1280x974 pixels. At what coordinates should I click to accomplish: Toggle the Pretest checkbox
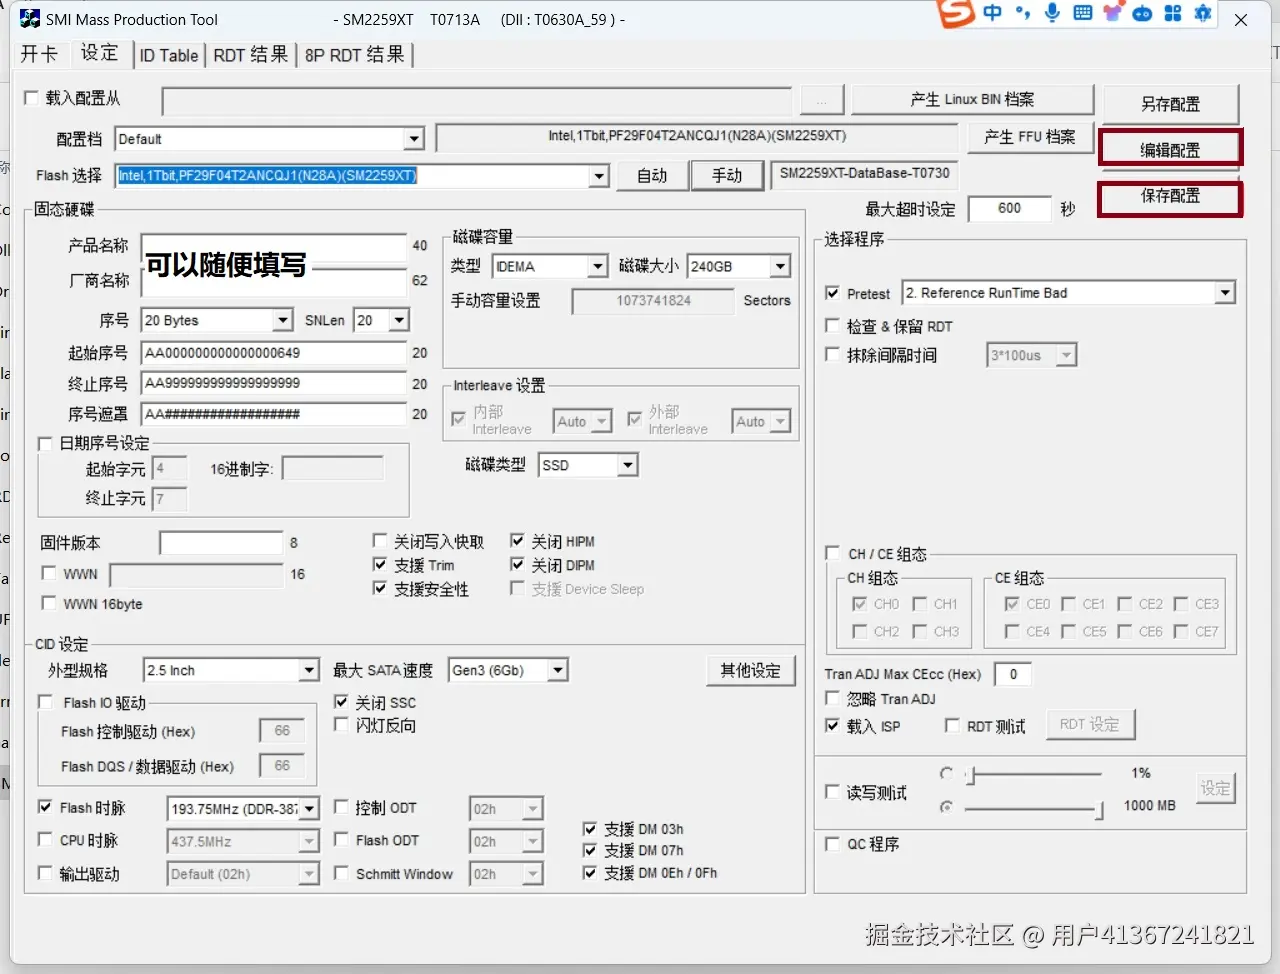point(832,293)
